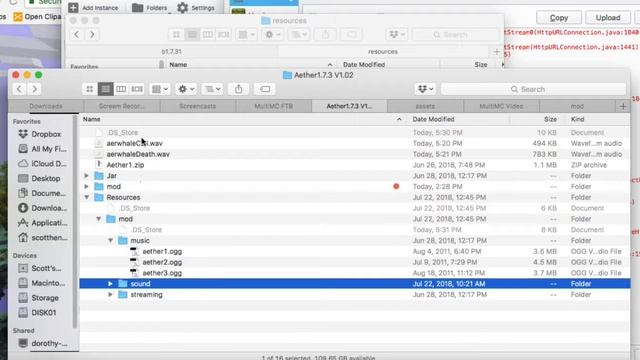The image size is (640, 360).
Task: Open Dropbox in the sidebar
Action: [40, 134]
